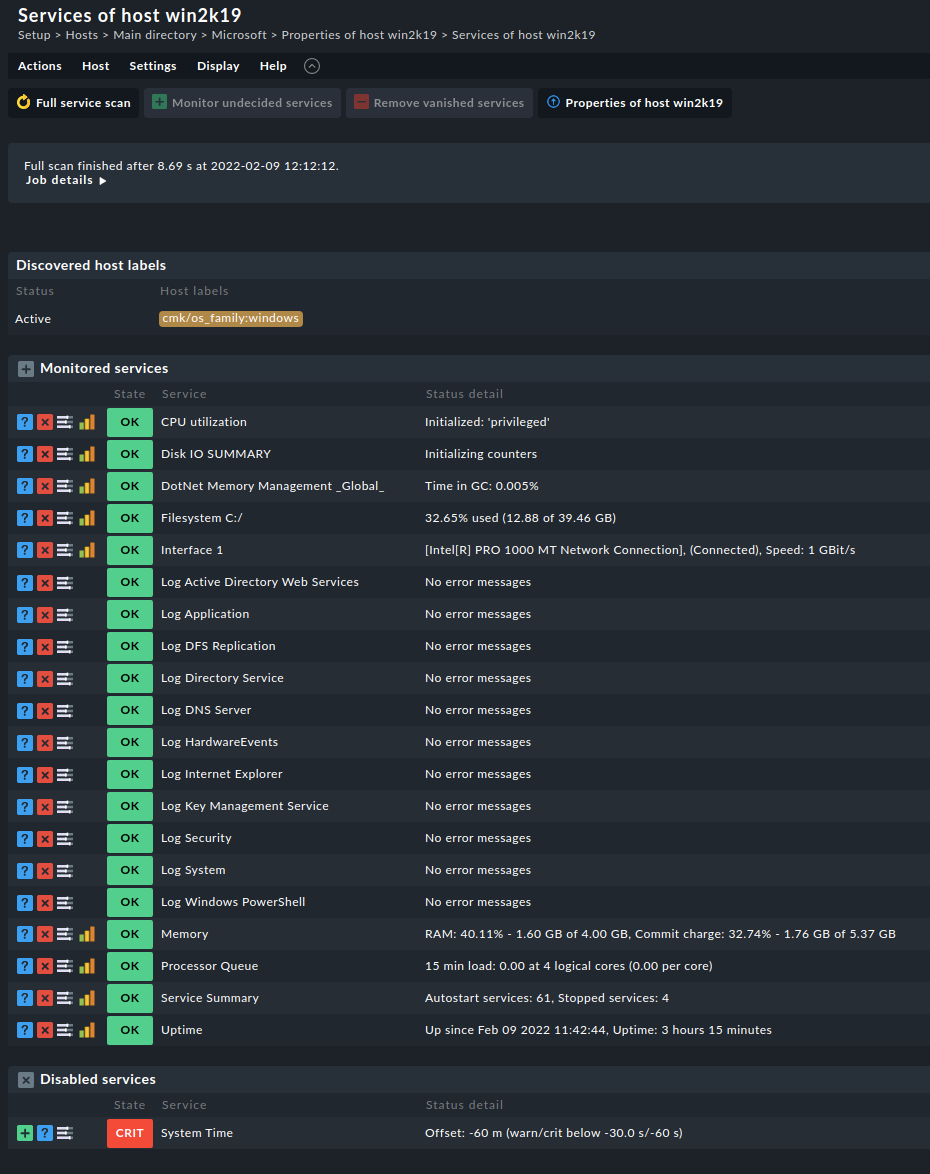Open Properties of host win2k19 button
The height and width of the screenshot is (1174, 930).
pos(635,103)
